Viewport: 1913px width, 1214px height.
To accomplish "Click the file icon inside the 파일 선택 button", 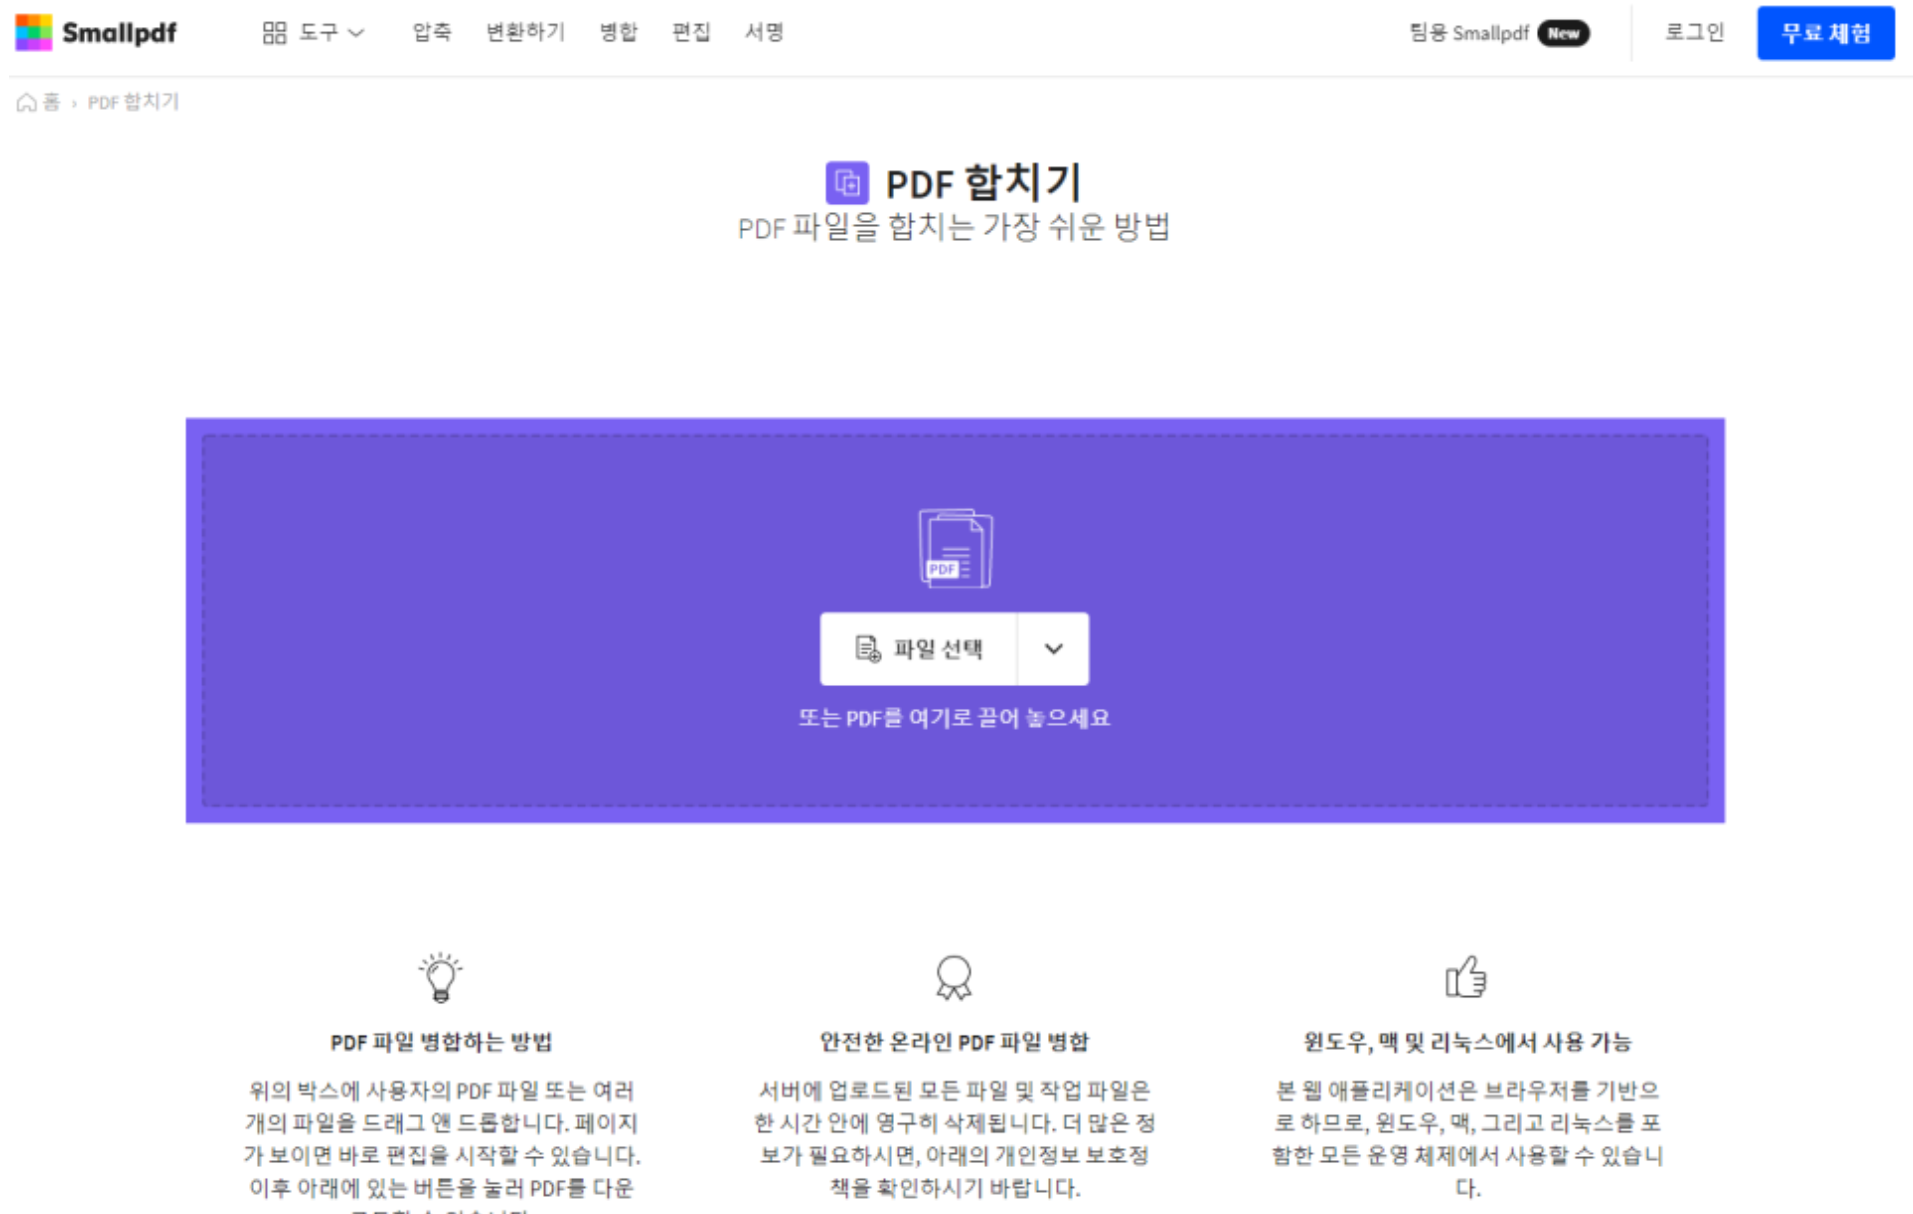I will click(866, 648).
